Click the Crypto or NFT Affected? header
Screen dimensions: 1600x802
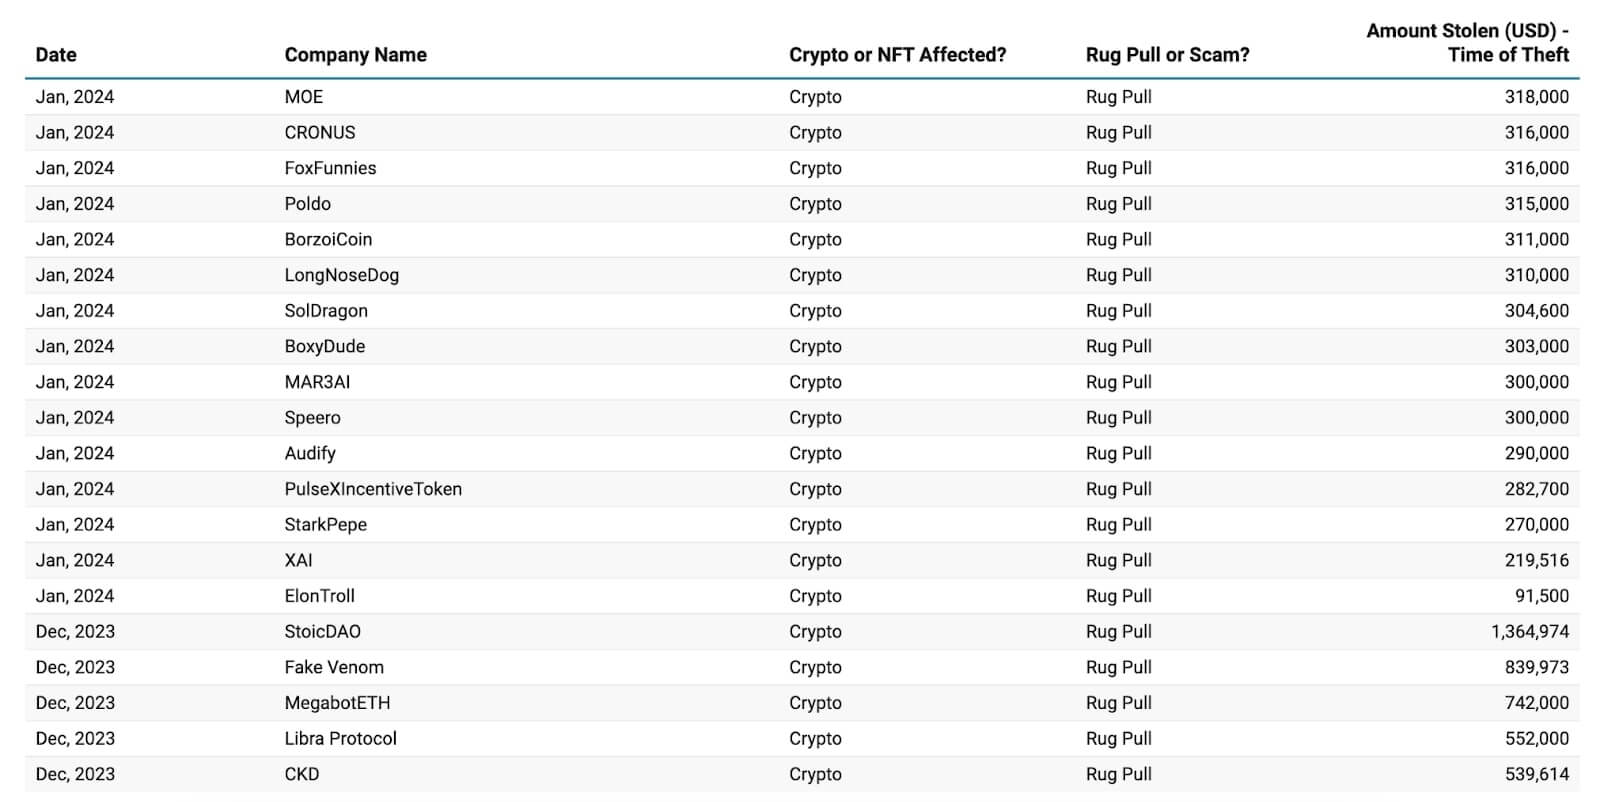(x=897, y=55)
